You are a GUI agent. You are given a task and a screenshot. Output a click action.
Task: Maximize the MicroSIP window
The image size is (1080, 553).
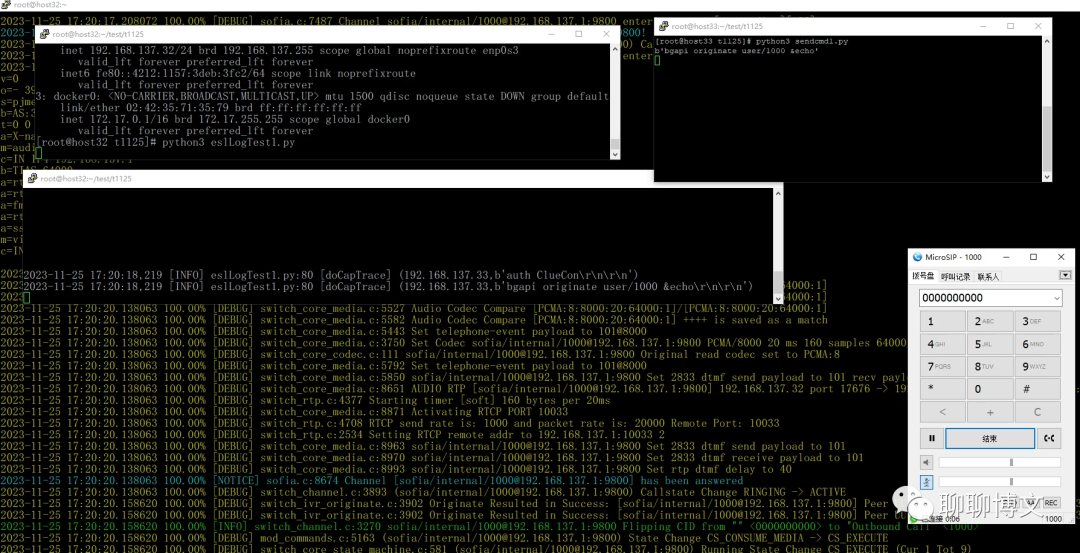1033,257
